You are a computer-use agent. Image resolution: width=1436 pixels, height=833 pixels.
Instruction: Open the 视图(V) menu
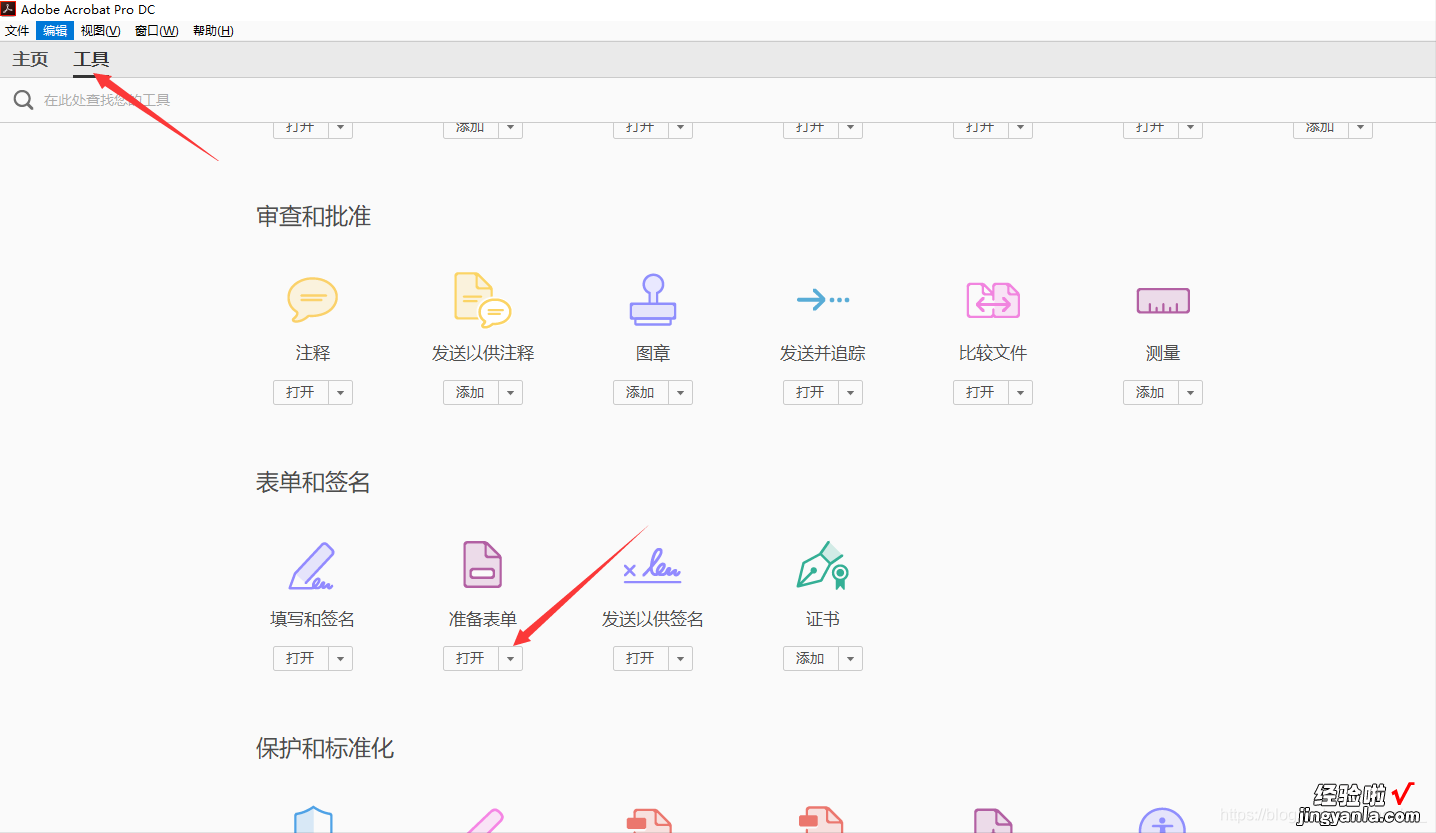(101, 31)
